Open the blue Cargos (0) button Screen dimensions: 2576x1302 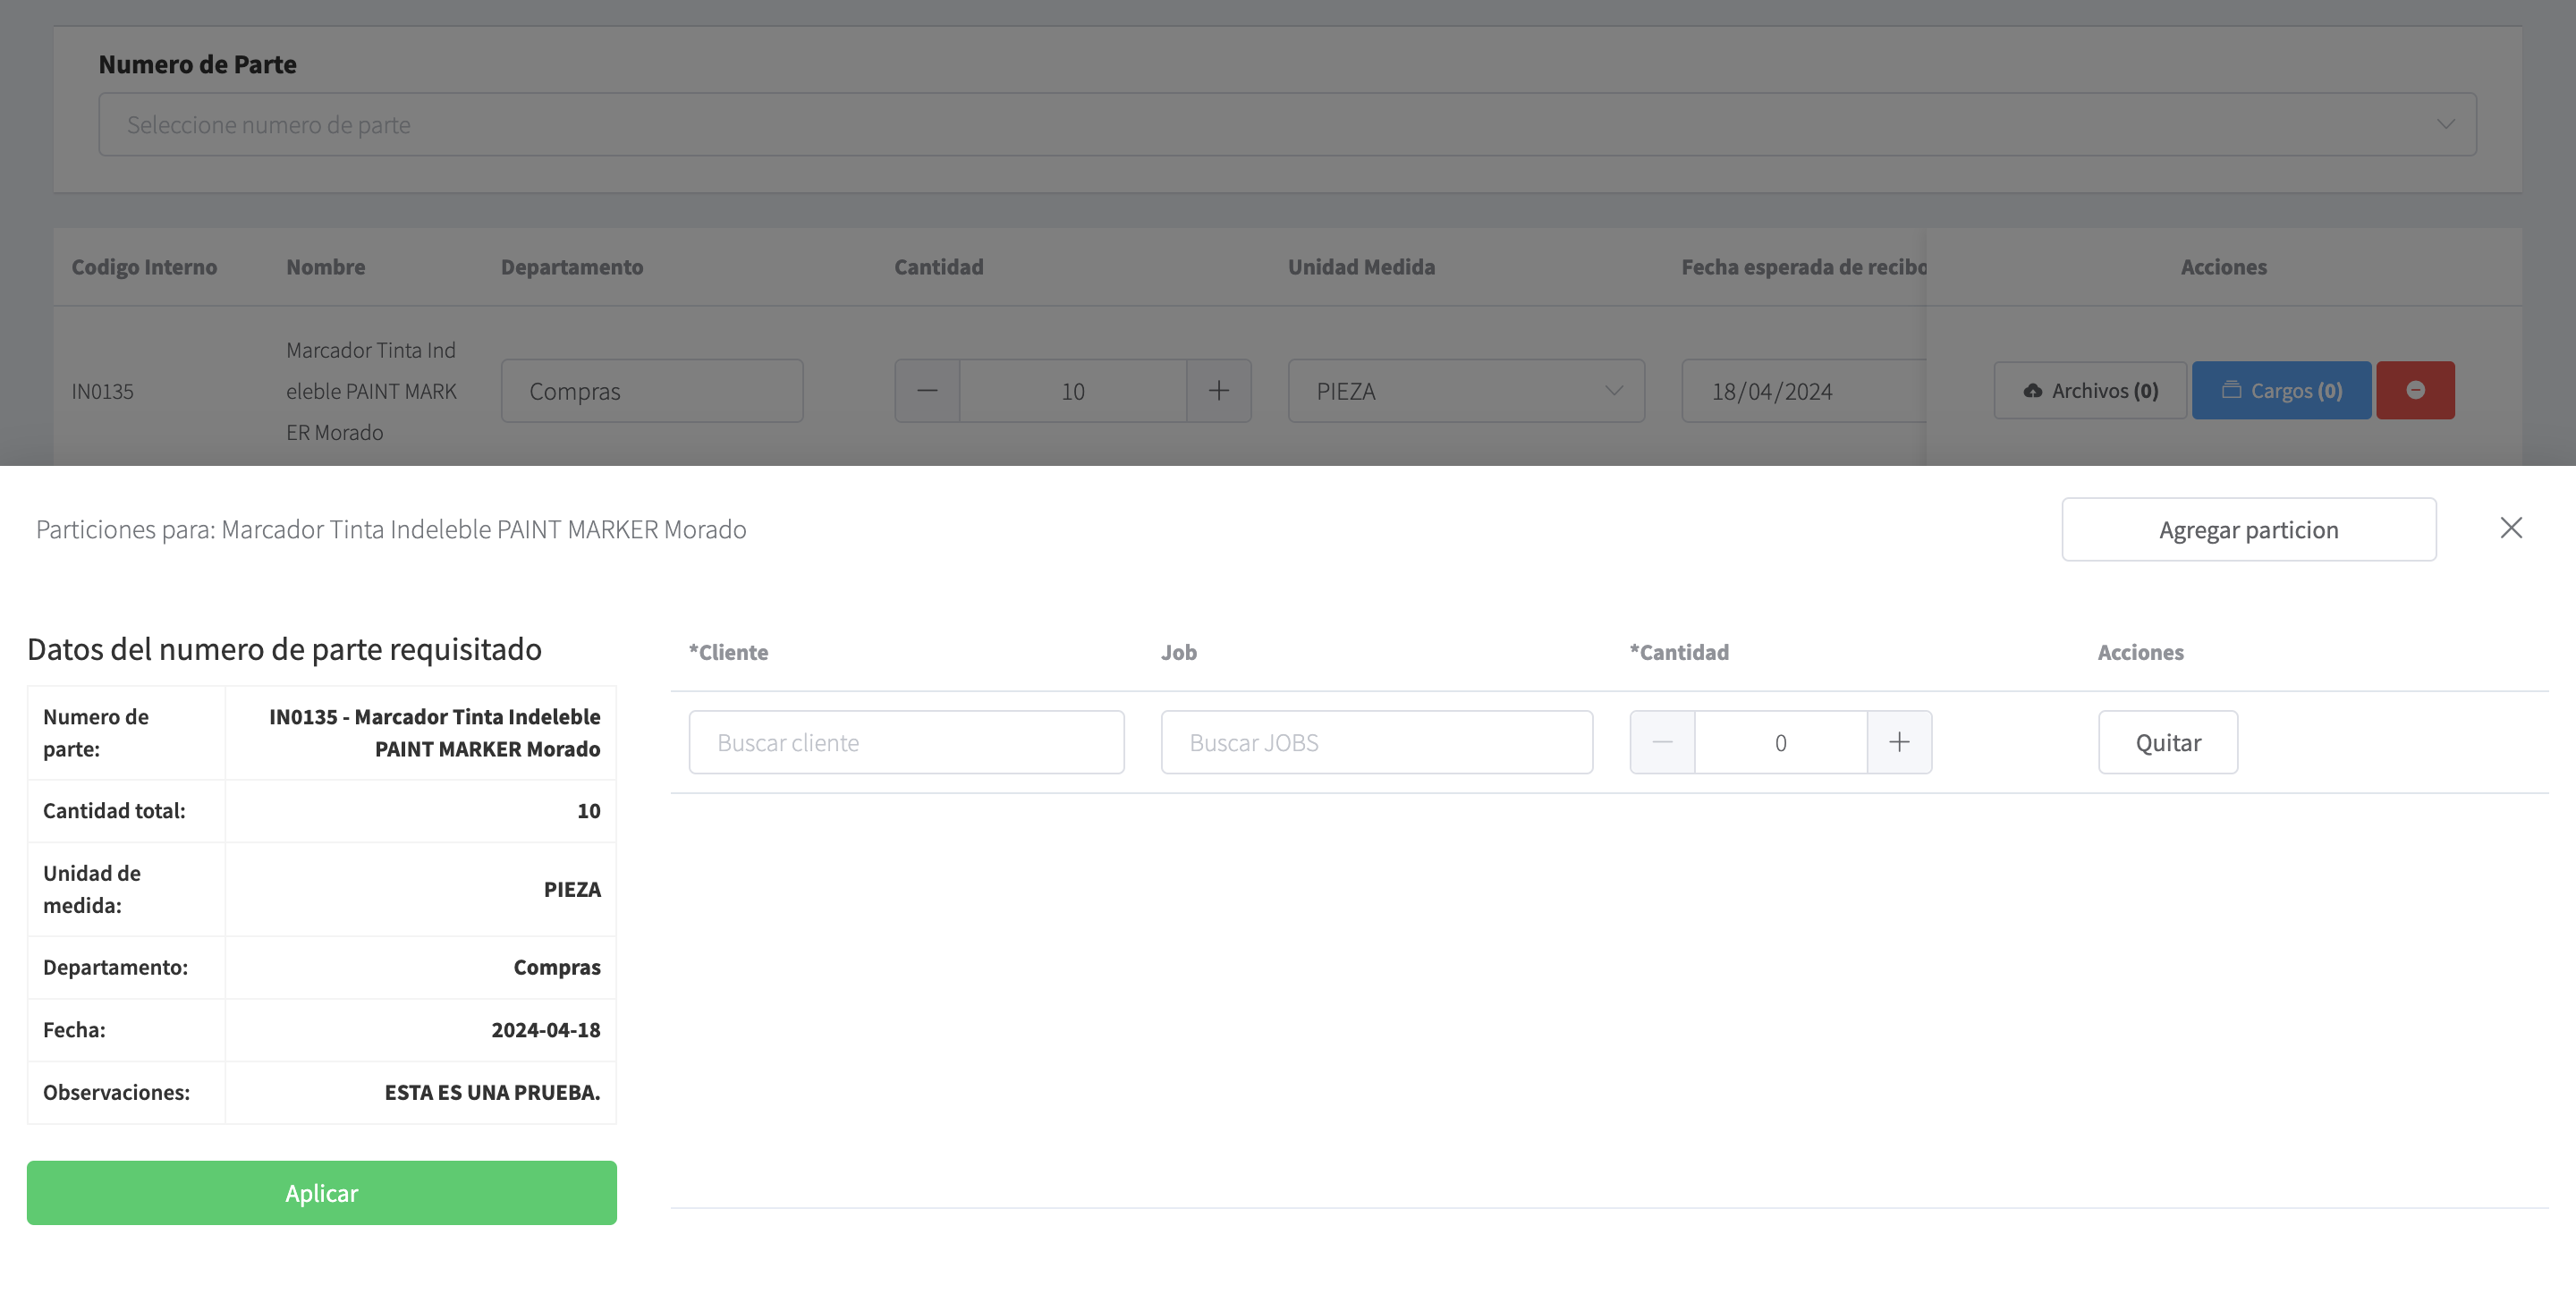coord(2280,391)
